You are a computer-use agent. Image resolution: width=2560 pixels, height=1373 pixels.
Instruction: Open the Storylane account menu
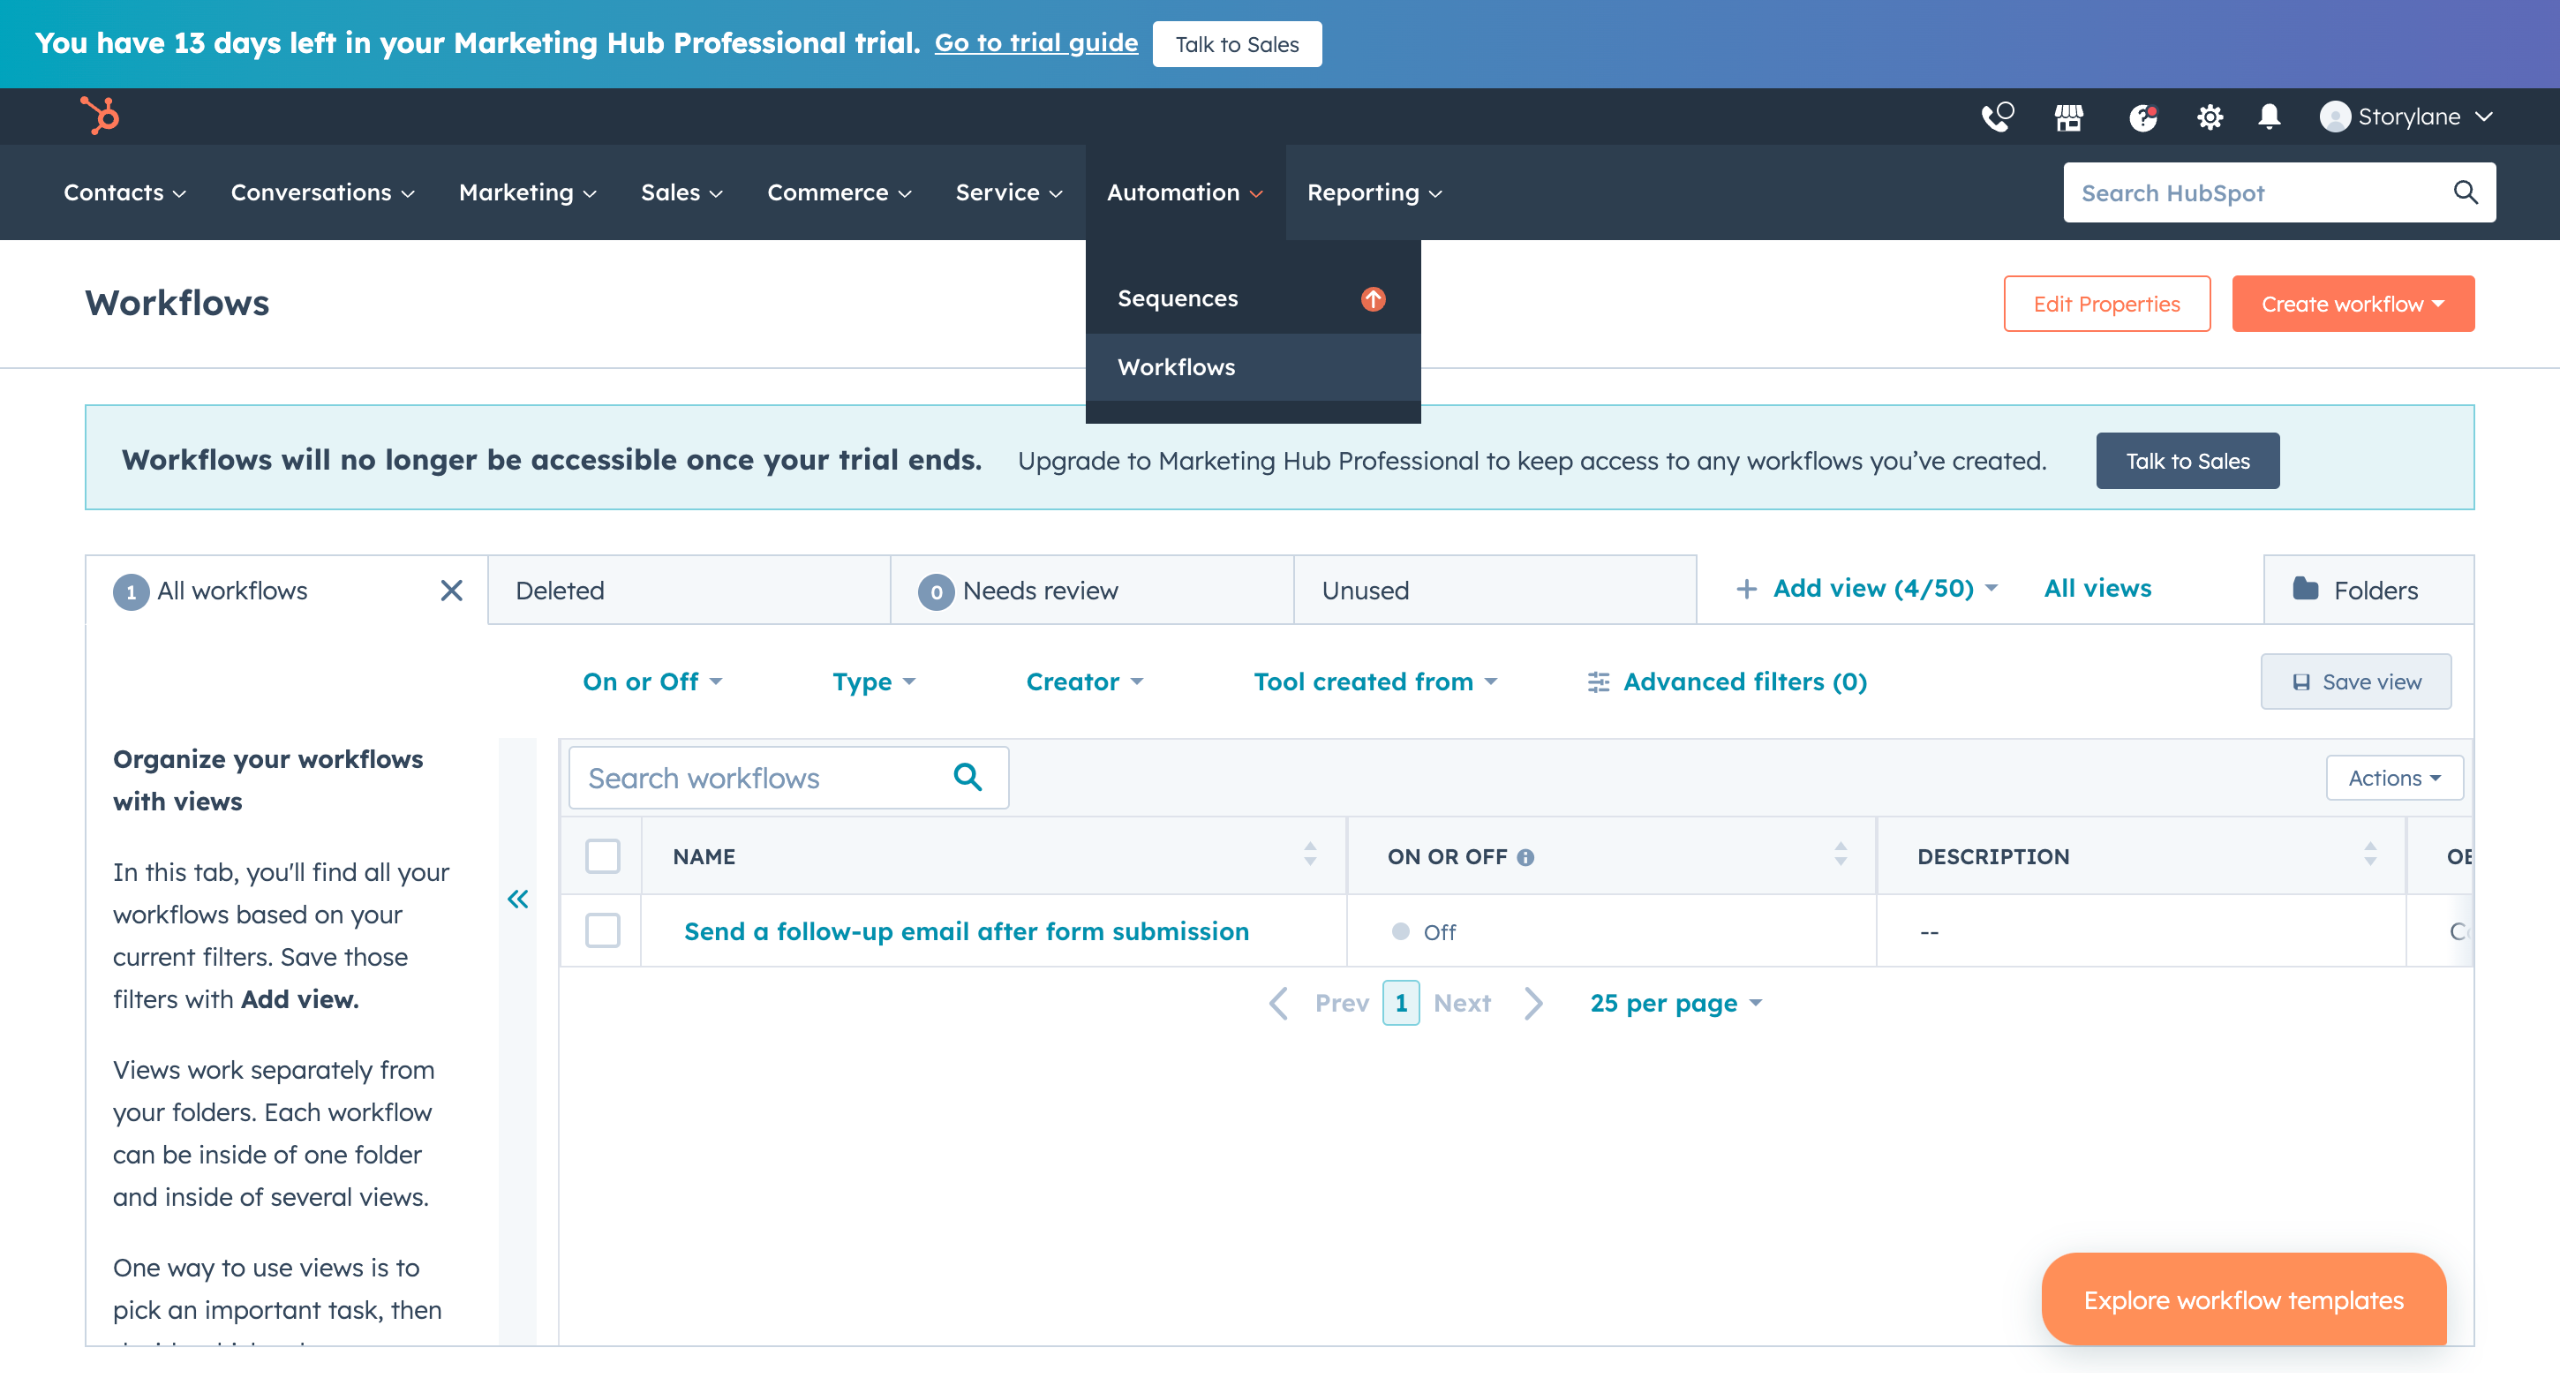pyautogui.click(x=2405, y=117)
